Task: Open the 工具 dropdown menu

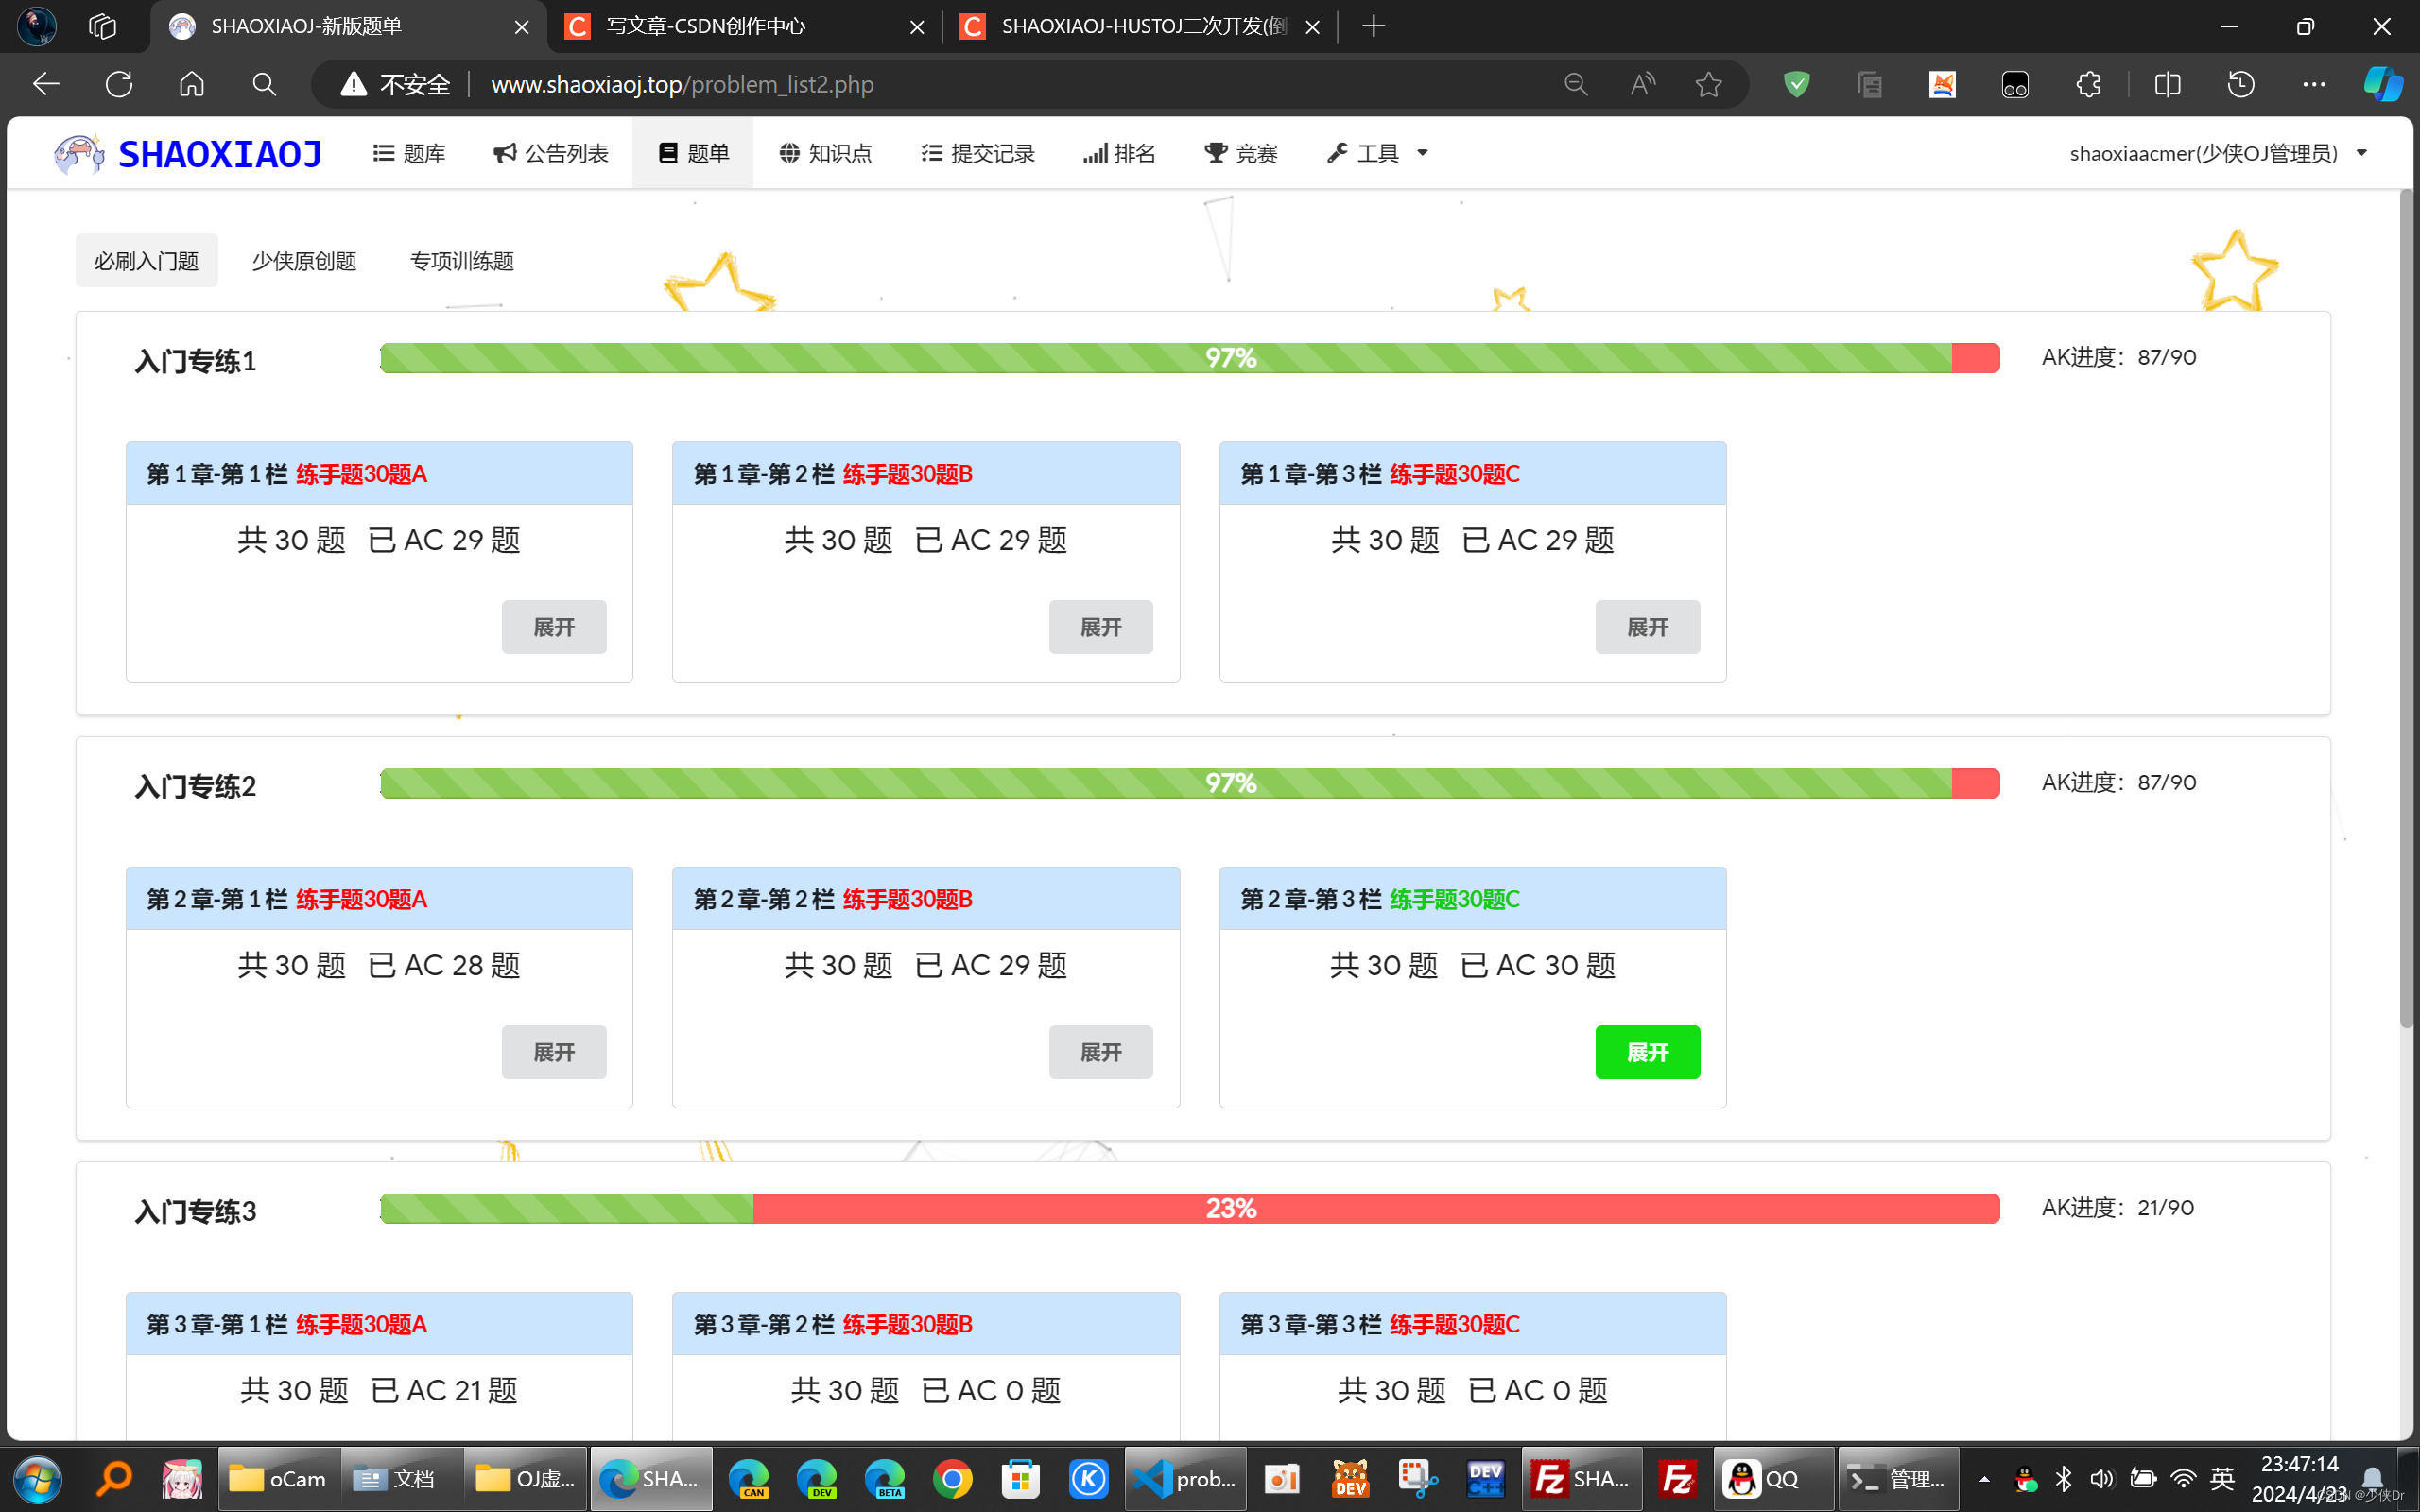Action: 1377,153
